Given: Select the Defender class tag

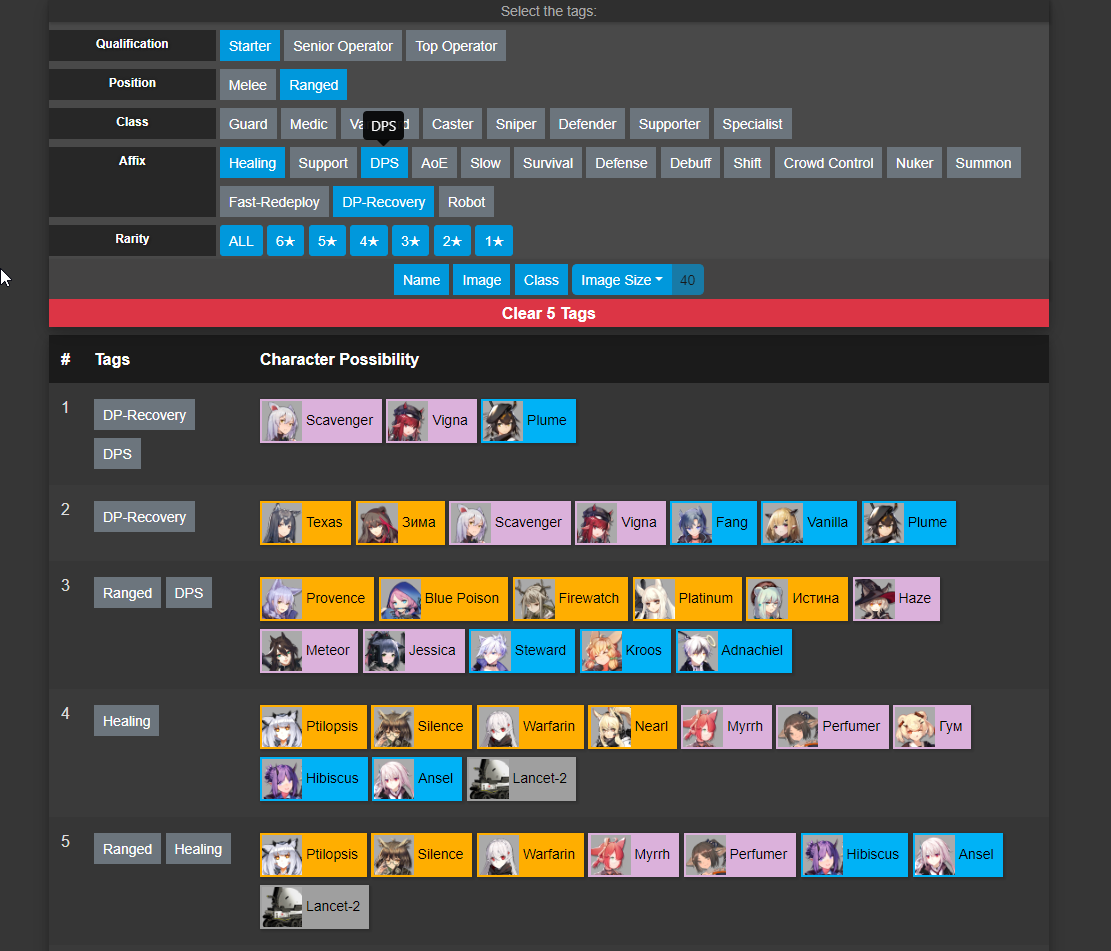Looking at the screenshot, I should (x=587, y=124).
